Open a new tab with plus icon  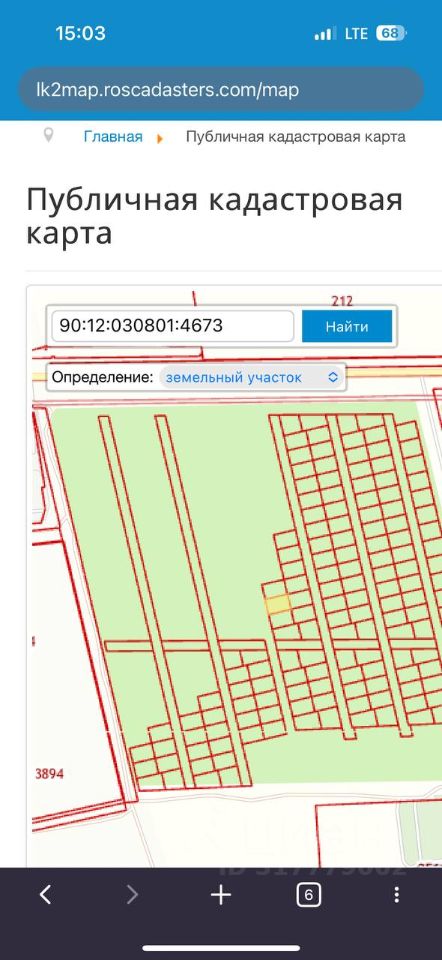[x=220, y=895]
